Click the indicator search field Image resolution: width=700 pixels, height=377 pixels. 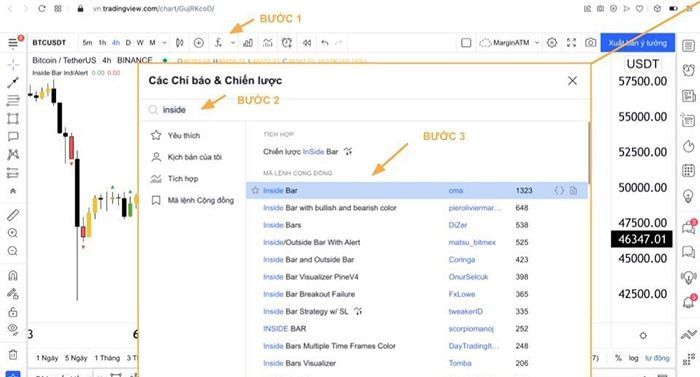[364, 110]
